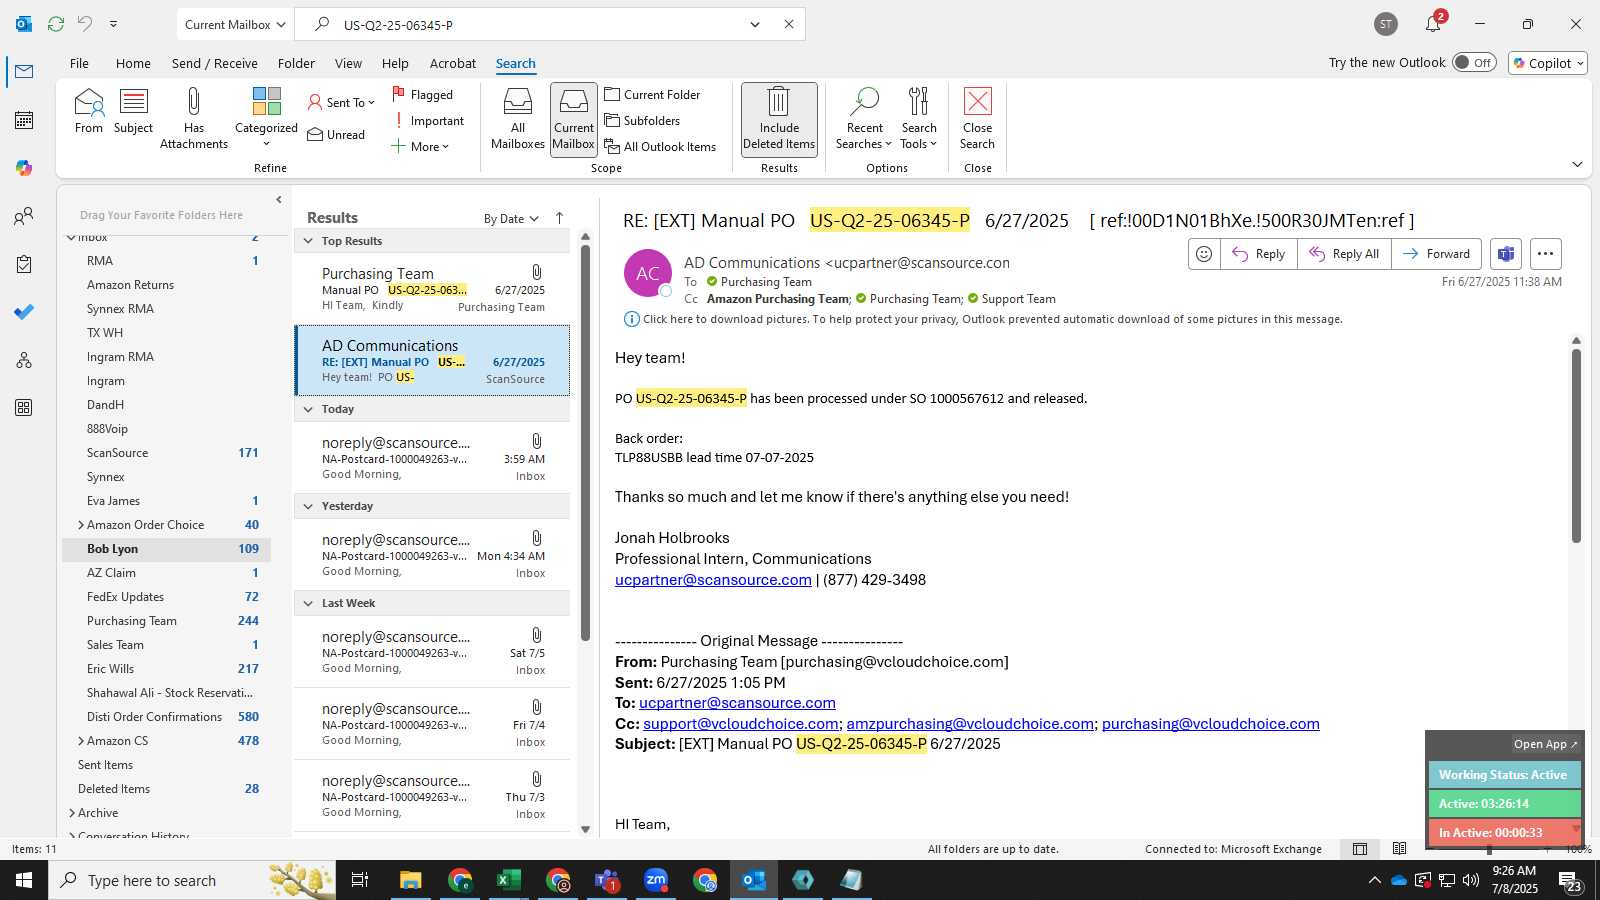Open the Acrobat ribbon tab

point(453,63)
